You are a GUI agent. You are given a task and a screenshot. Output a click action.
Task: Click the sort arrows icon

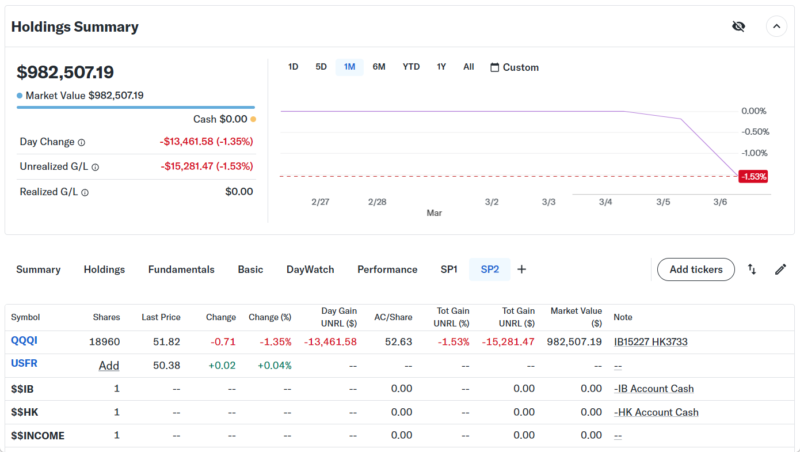coord(752,269)
